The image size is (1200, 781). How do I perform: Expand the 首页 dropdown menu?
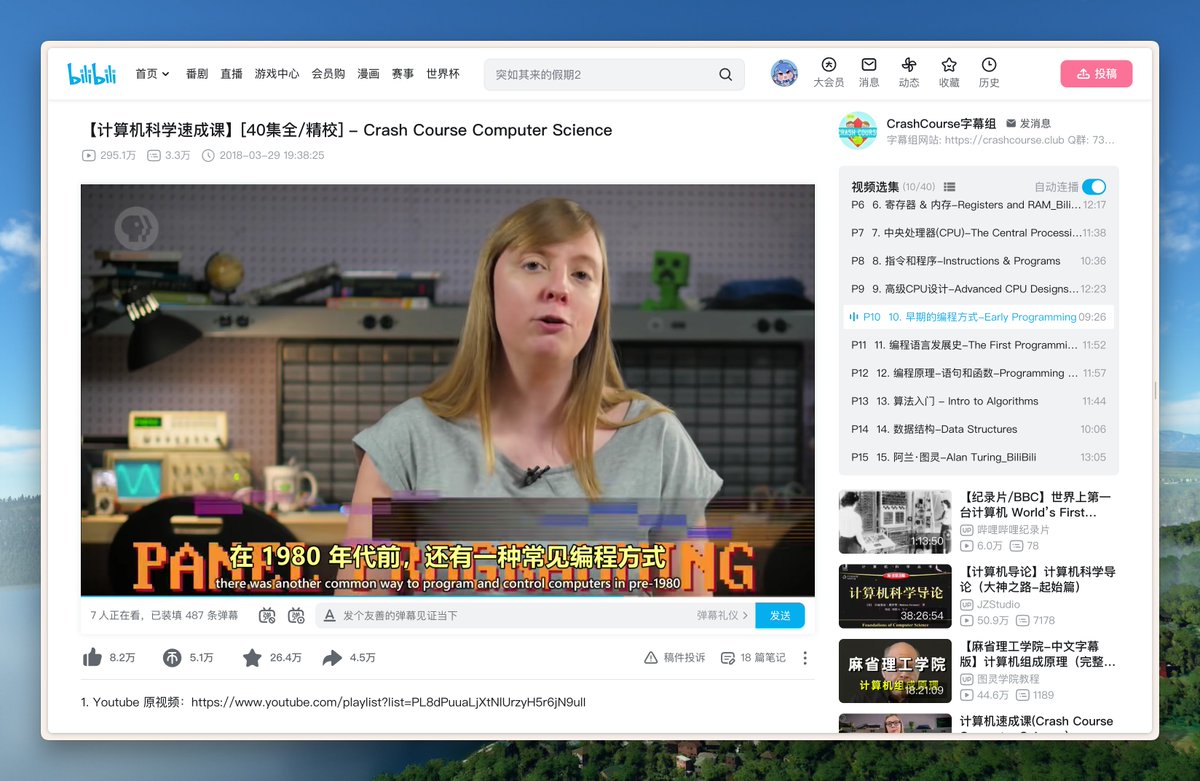point(153,74)
